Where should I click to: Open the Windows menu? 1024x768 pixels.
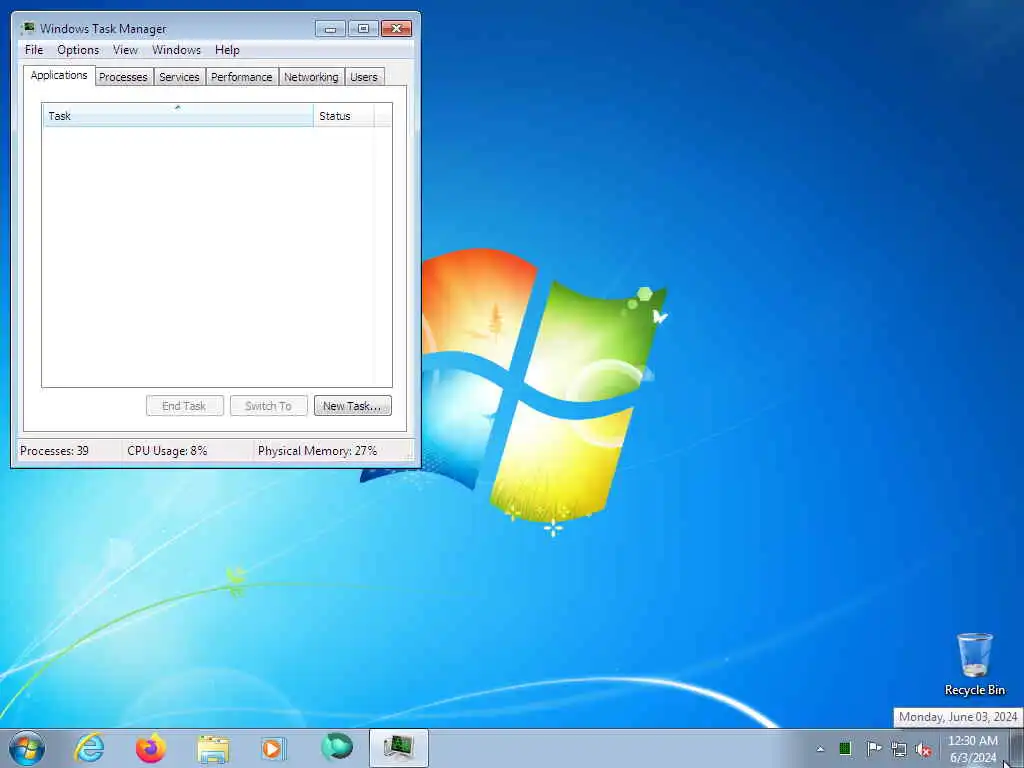pyautogui.click(x=176, y=50)
